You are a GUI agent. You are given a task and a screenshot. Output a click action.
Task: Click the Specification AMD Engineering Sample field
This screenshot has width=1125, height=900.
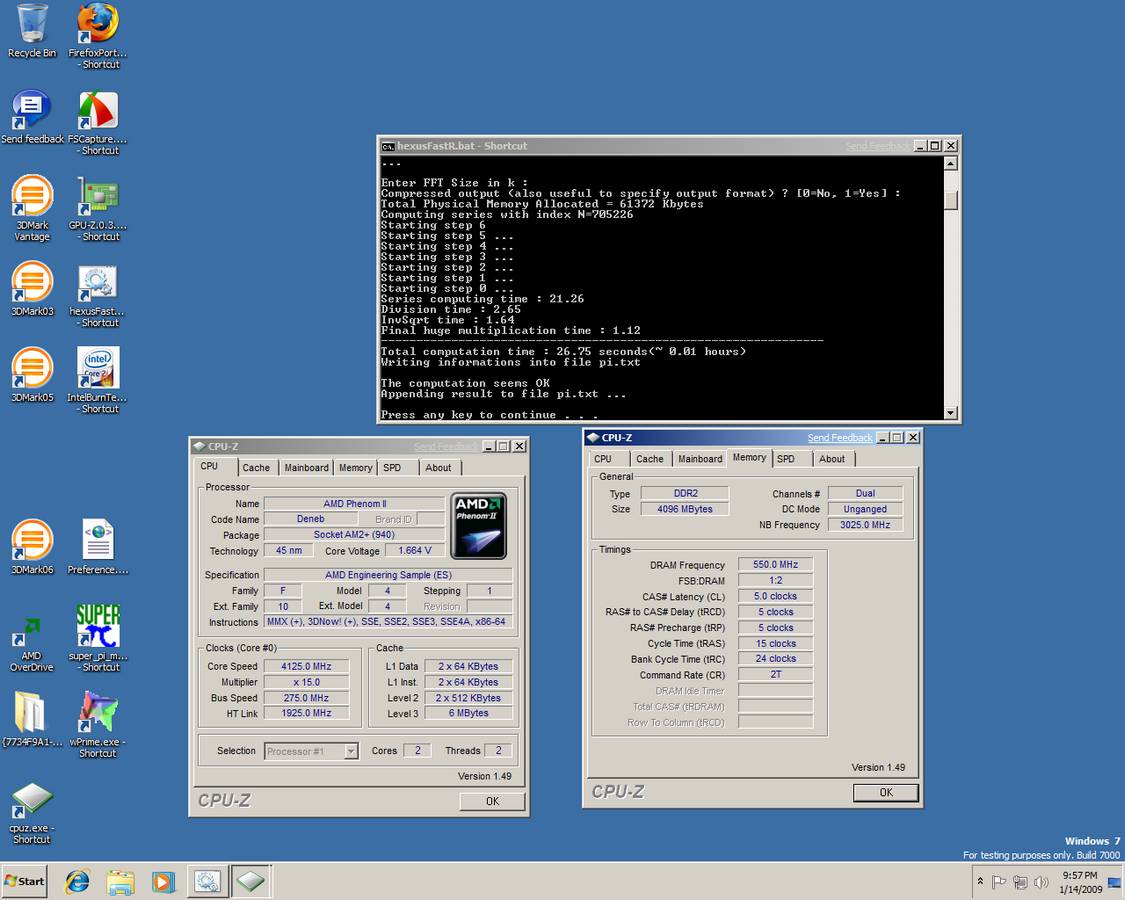pyautogui.click(x=388, y=575)
